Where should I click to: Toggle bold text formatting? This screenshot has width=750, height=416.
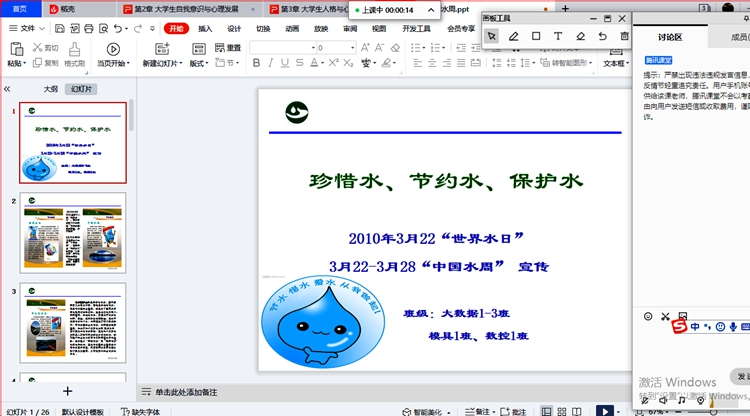pyautogui.click(x=256, y=63)
